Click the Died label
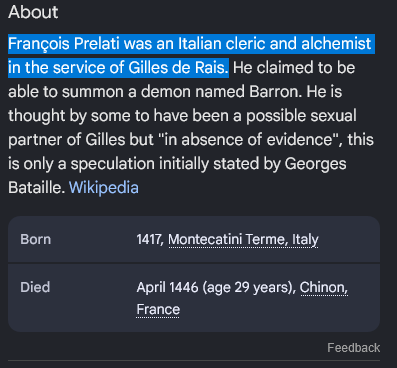 tap(35, 287)
